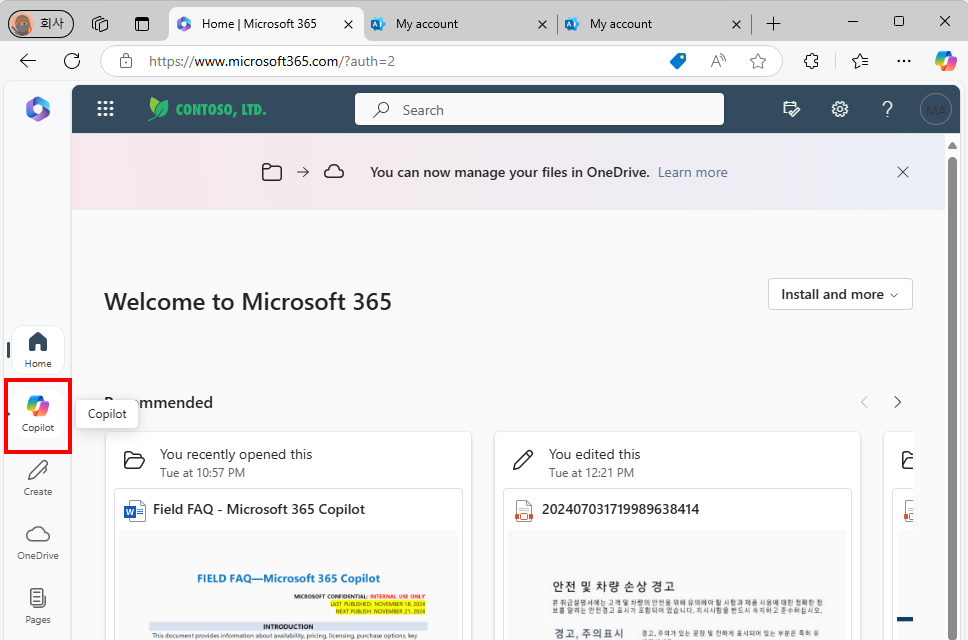
Task: Show previous Recommended items
Action: [x=864, y=402]
